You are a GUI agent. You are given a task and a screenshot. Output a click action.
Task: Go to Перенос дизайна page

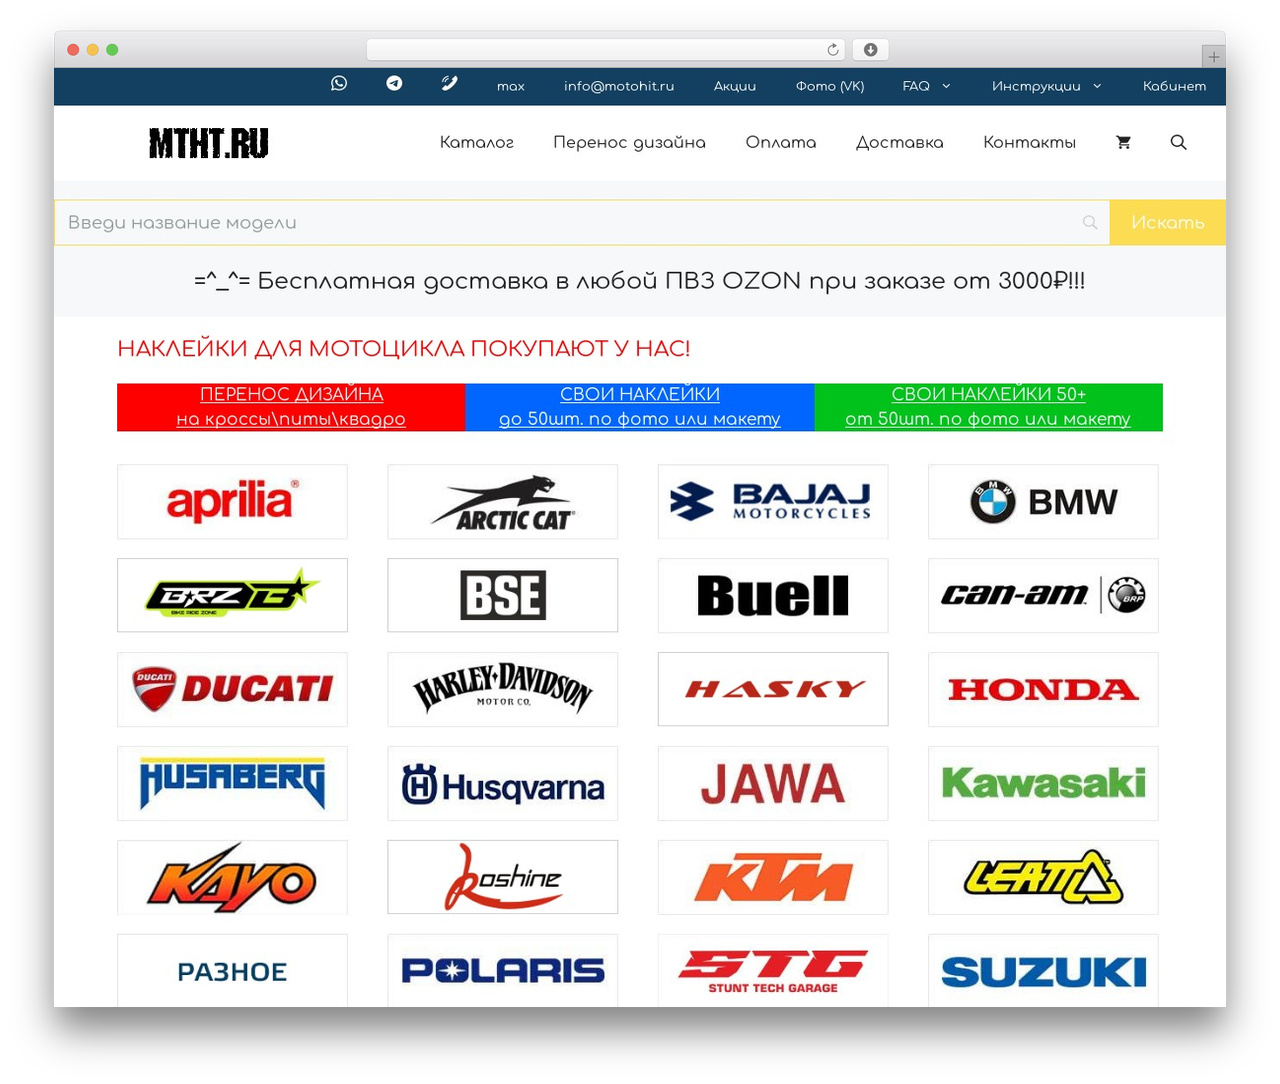coord(629,142)
